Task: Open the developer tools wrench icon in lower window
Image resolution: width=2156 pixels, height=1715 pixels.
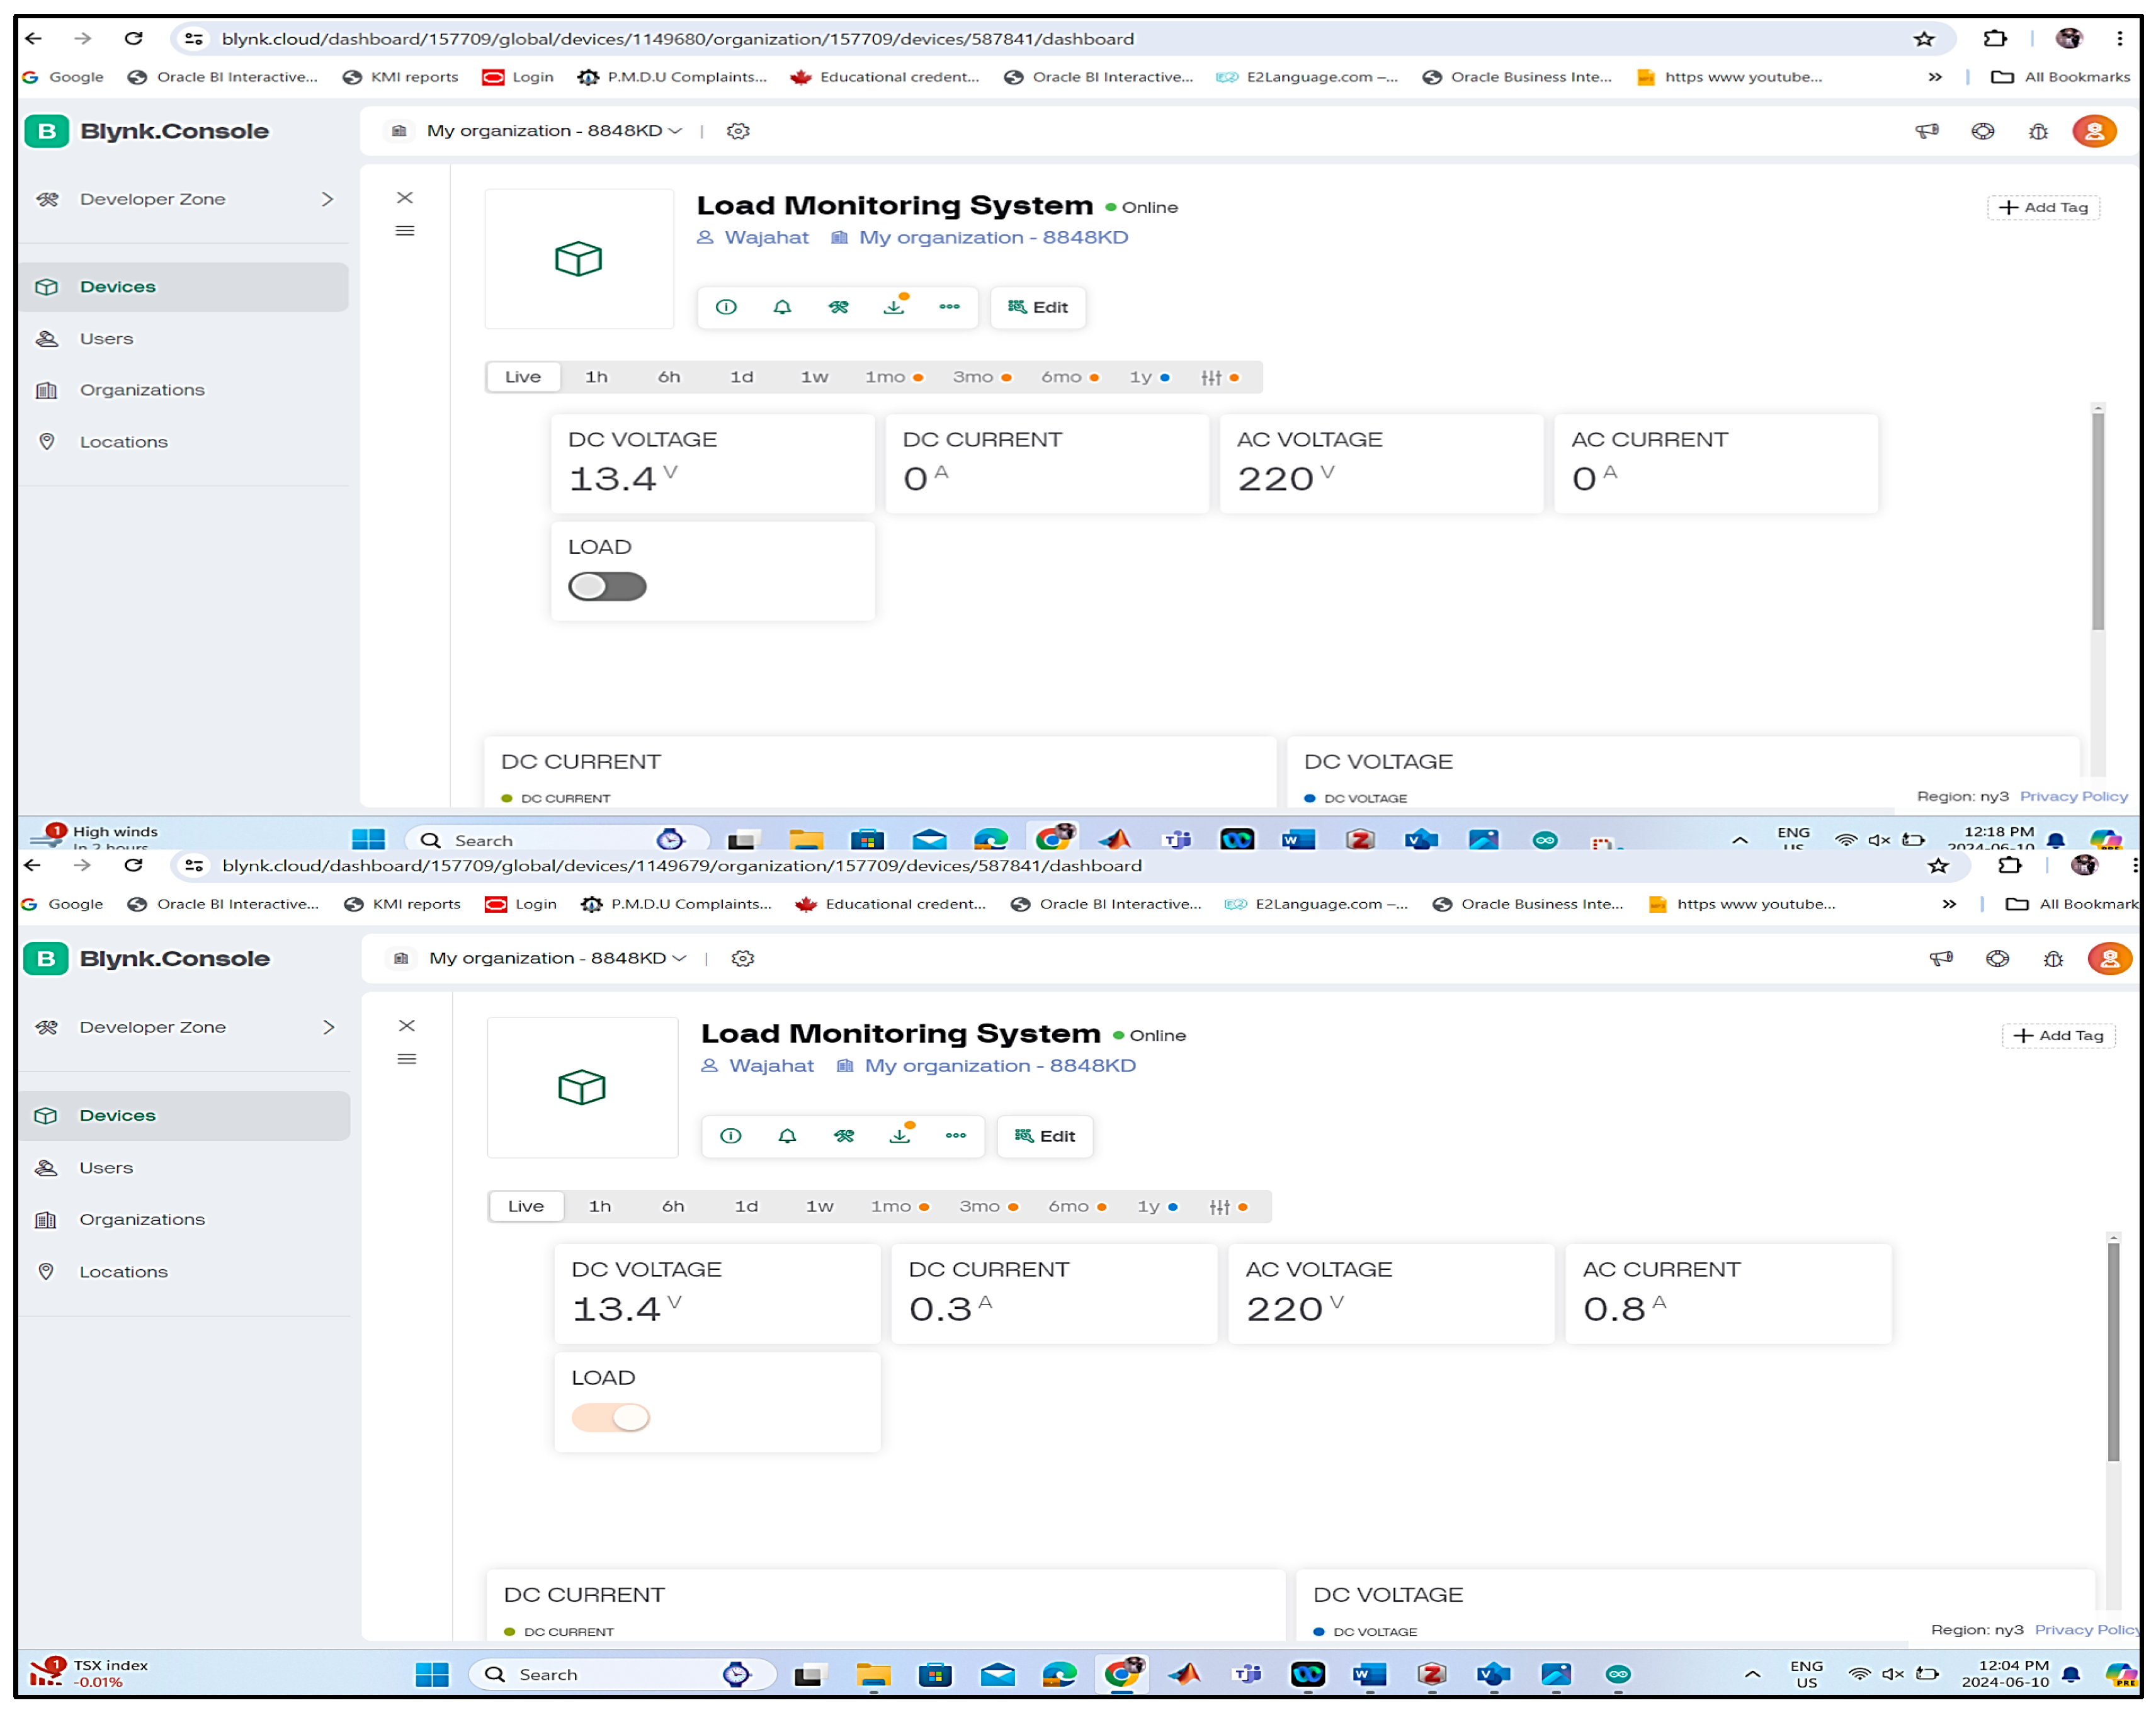Action: click(x=844, y=1136)
